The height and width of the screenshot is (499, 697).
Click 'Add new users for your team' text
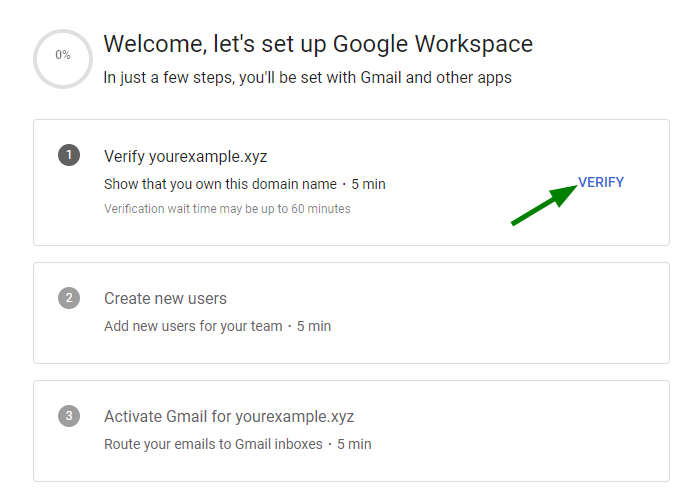[193, 326]
